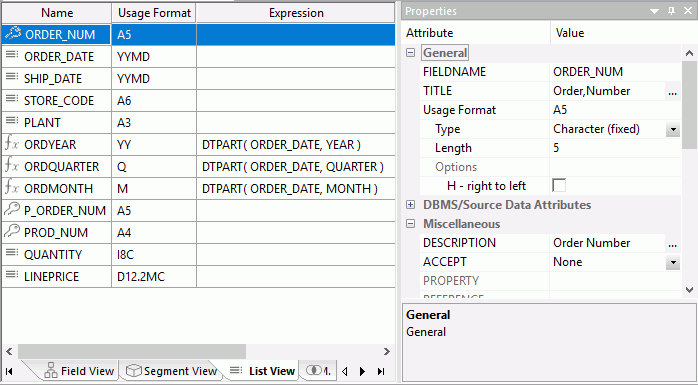Click the Length value field showing 5
Screen dimensions: 698x385
[615, 148]
